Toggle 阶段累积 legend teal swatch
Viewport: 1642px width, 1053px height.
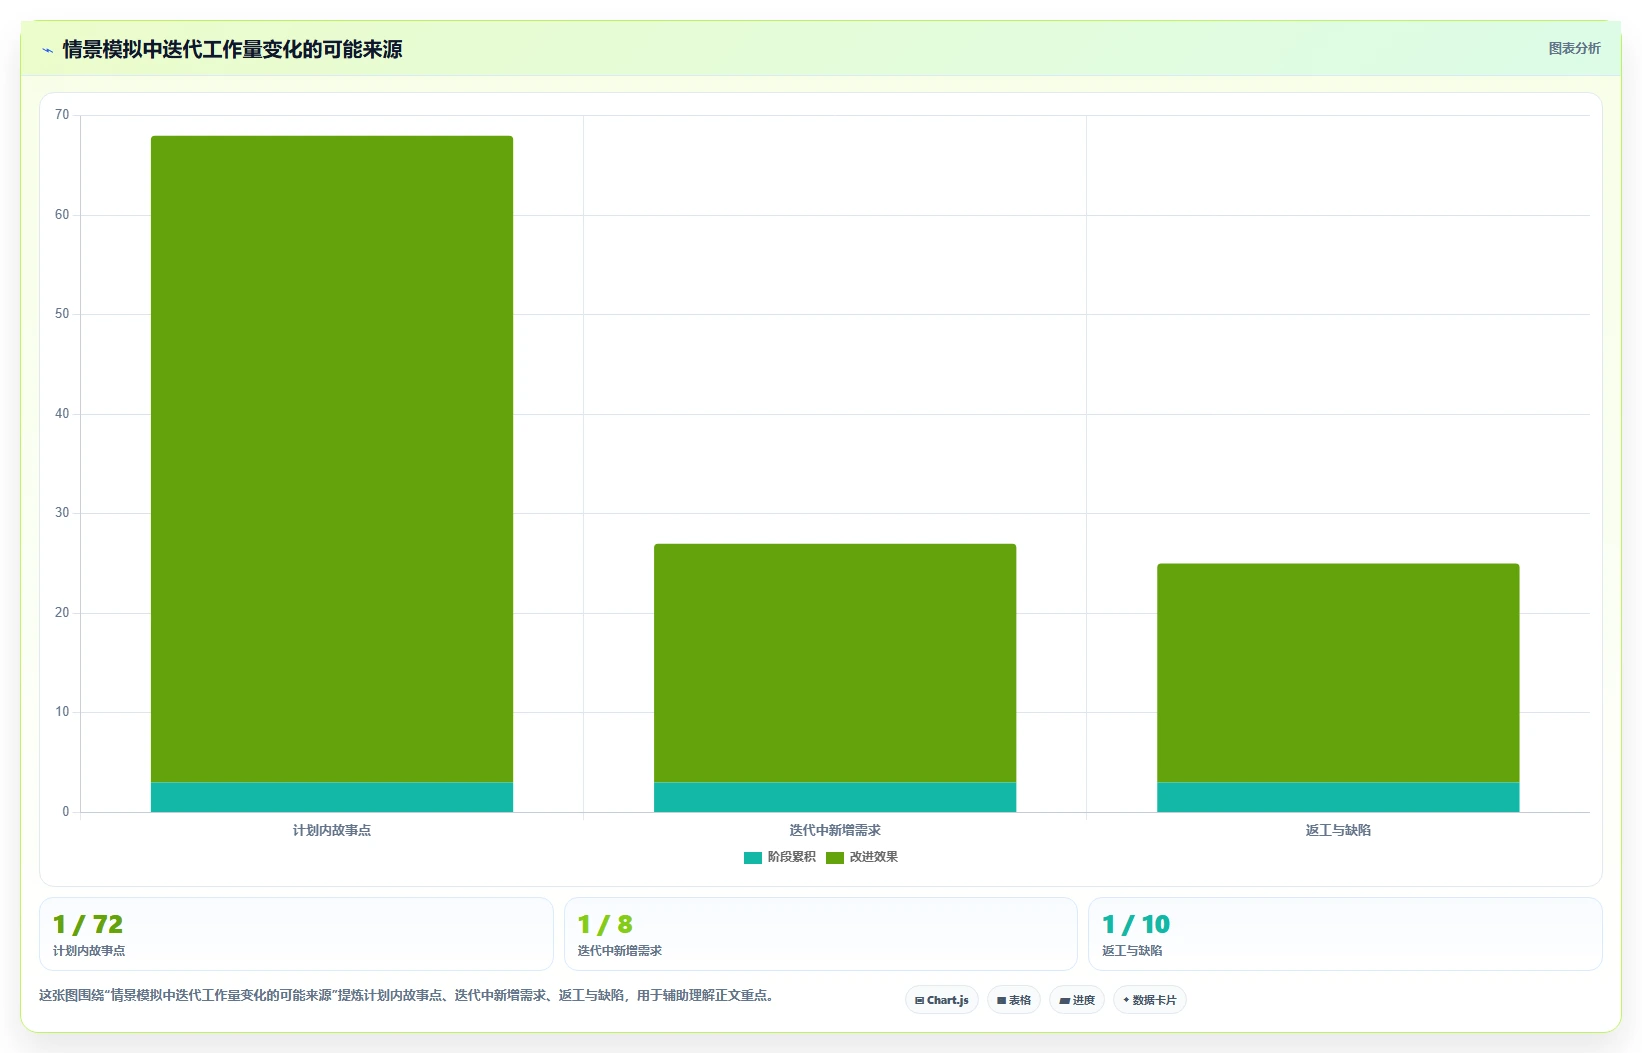753,858
